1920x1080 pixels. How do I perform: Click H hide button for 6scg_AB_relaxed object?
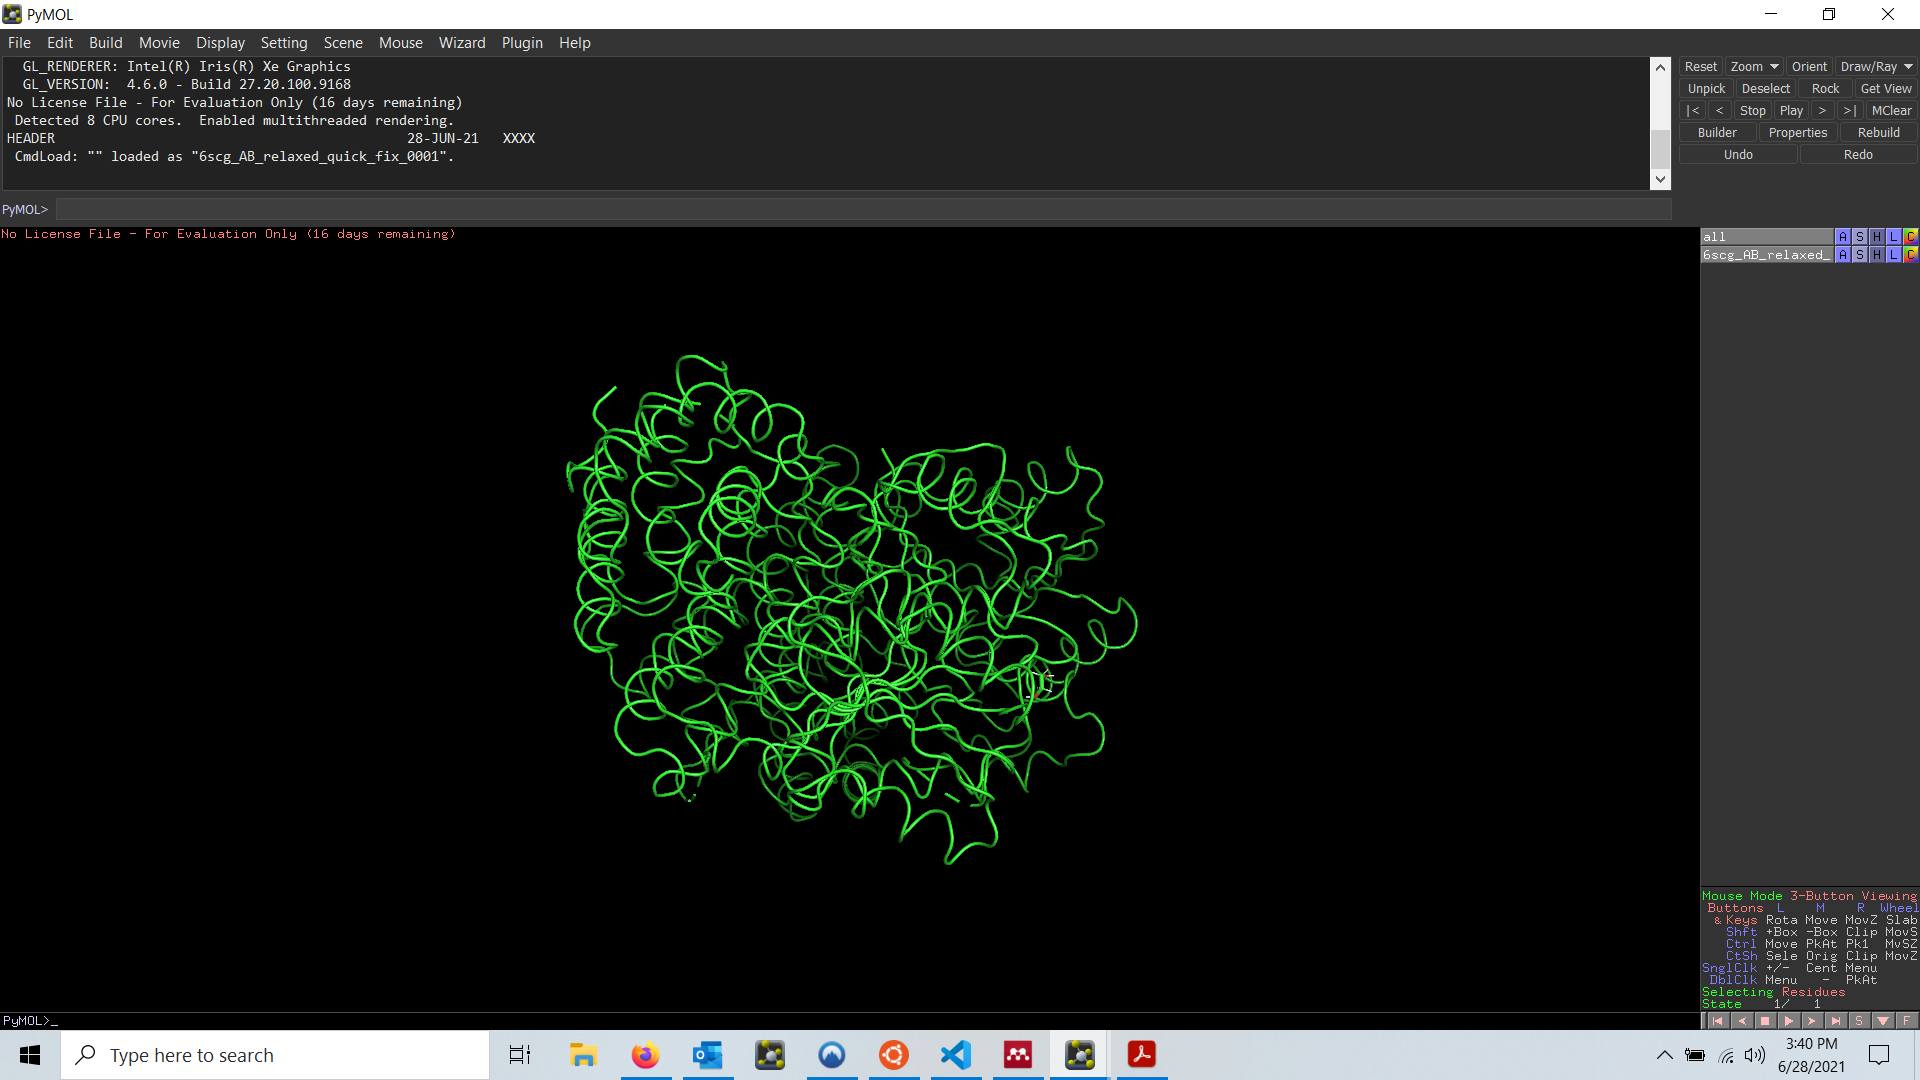point(1877,255)
